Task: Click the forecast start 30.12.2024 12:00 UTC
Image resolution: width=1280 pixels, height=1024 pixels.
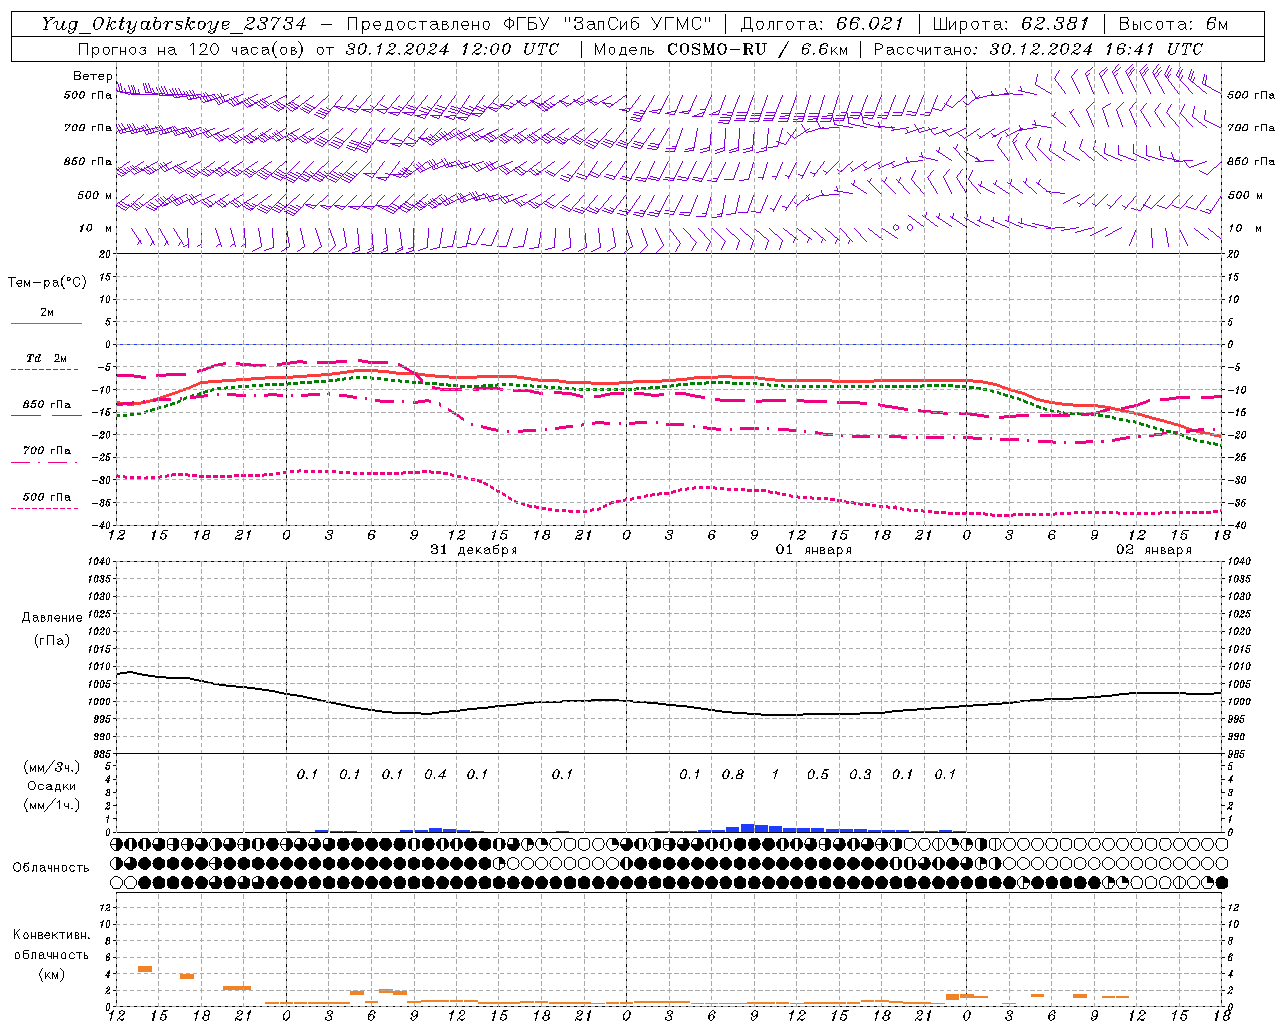Action: click(453, 49)
